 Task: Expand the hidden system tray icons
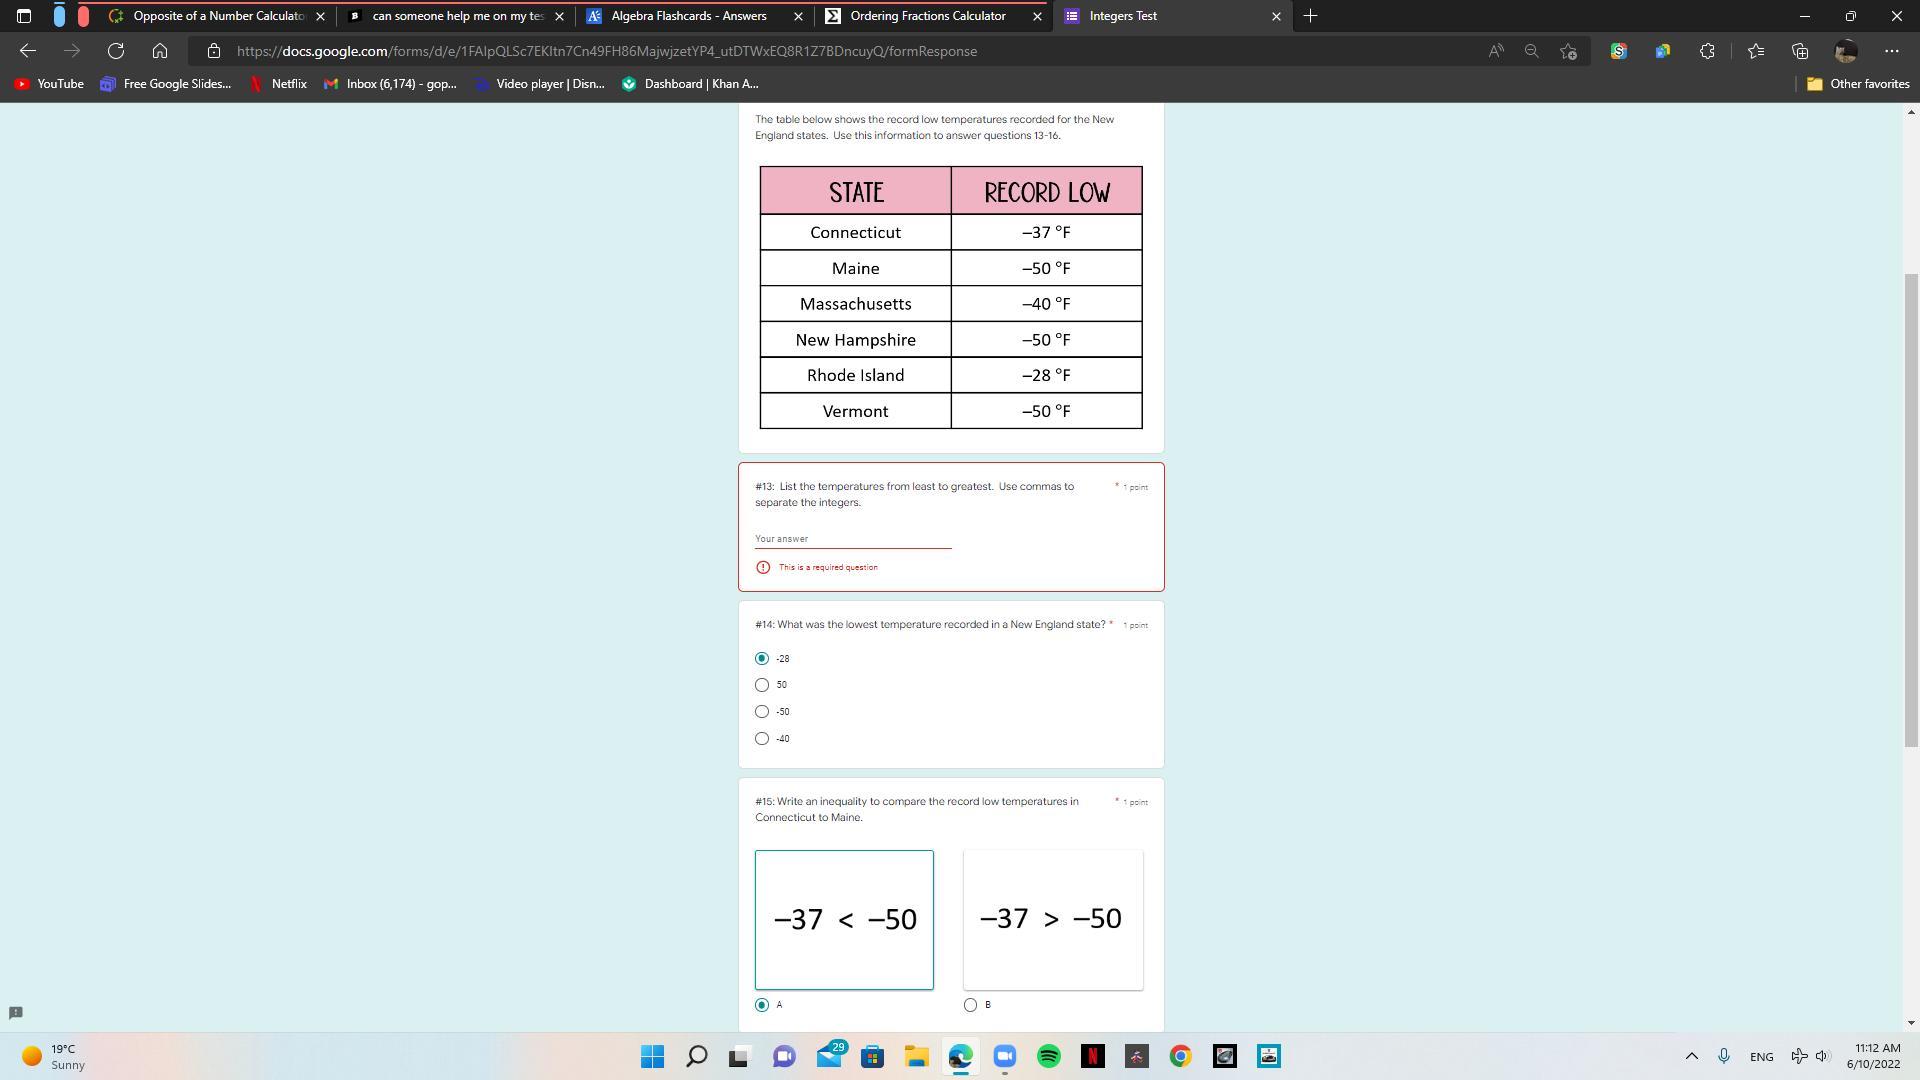click(1691, 1056)
